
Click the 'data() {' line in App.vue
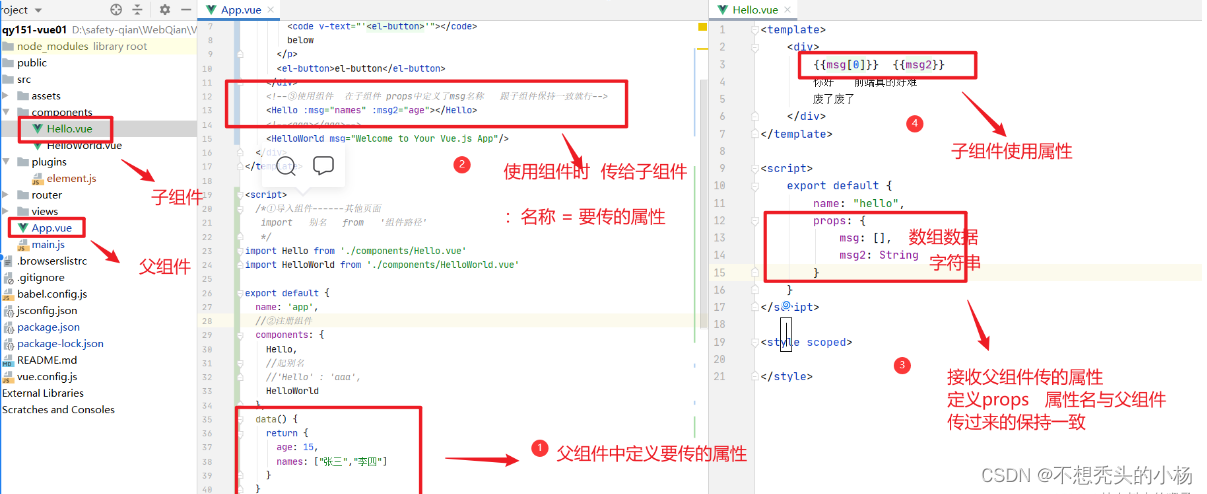click(276, 419)
